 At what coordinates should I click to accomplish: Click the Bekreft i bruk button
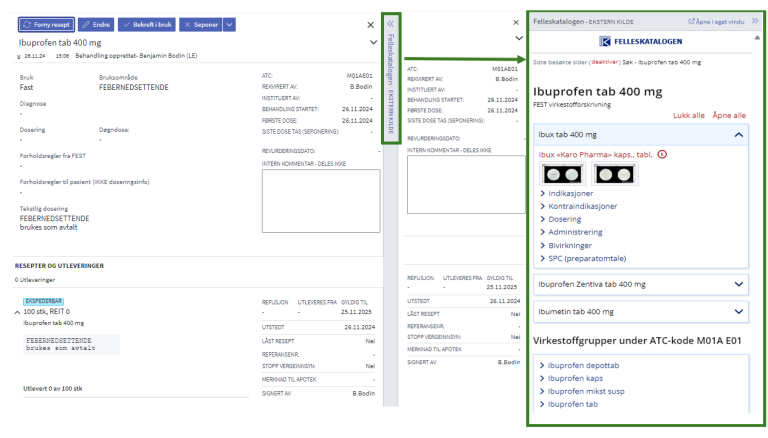click(x=147, y=24)
